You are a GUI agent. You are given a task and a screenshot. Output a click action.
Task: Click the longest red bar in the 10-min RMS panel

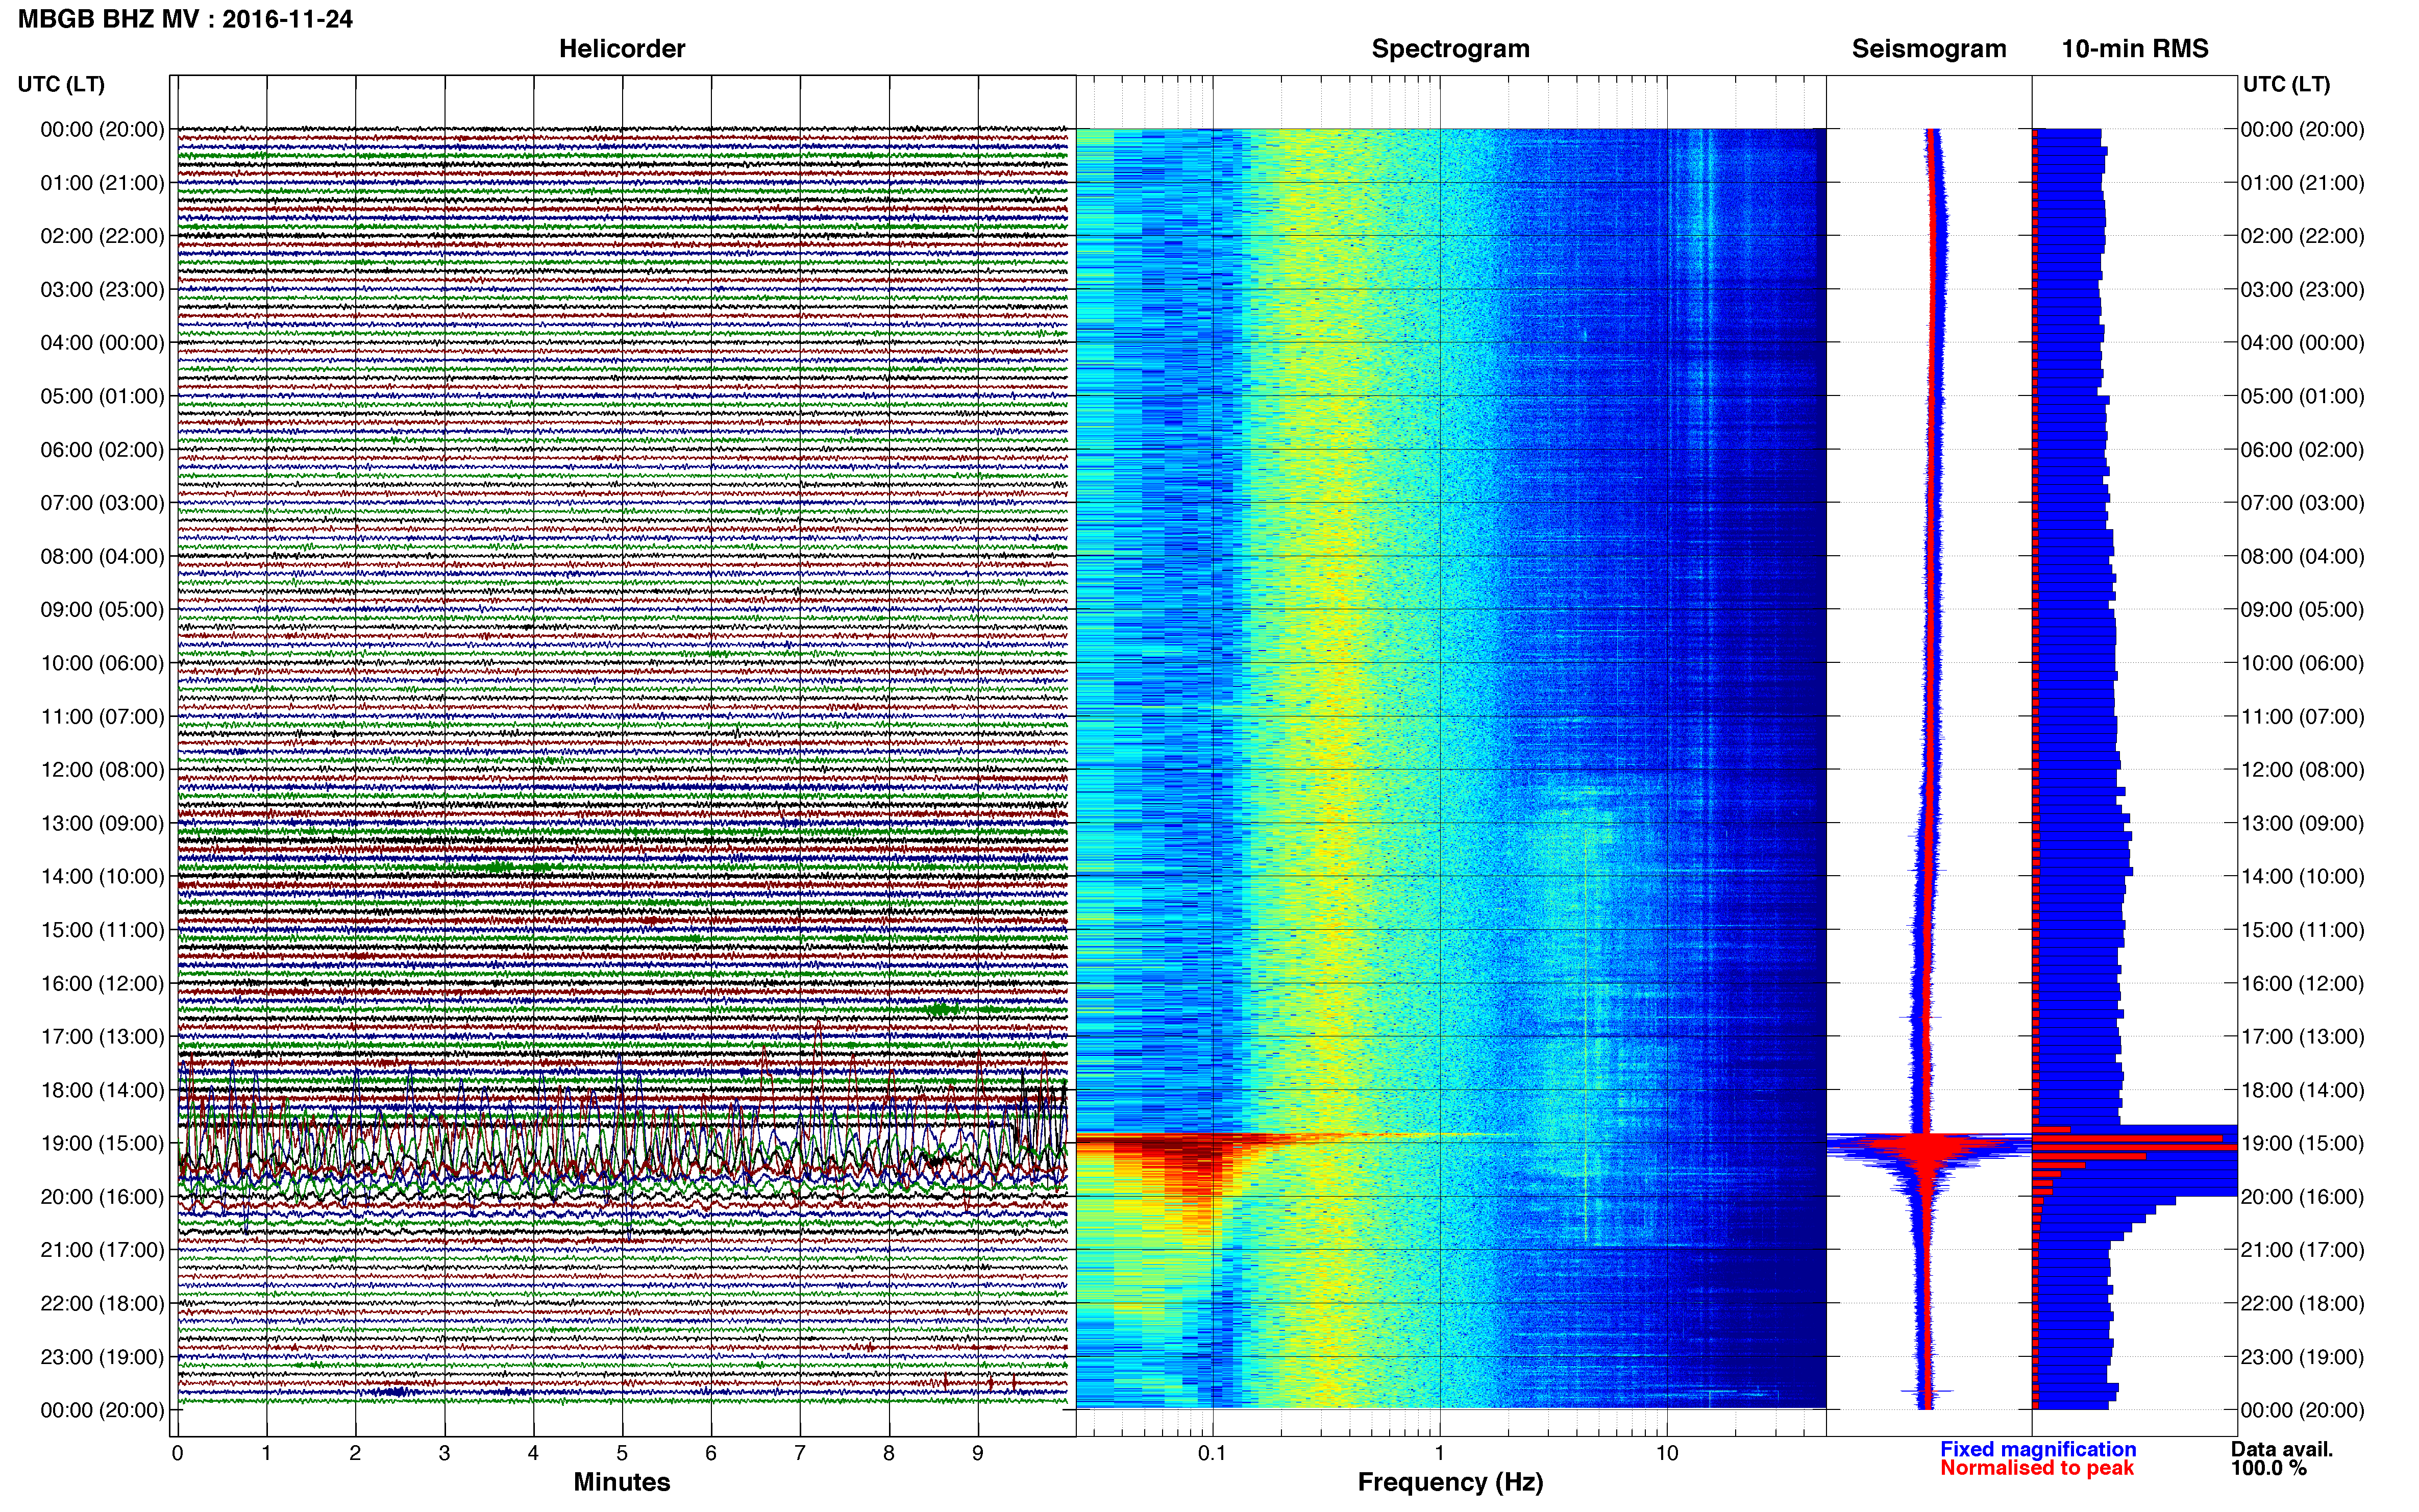2135,1147
